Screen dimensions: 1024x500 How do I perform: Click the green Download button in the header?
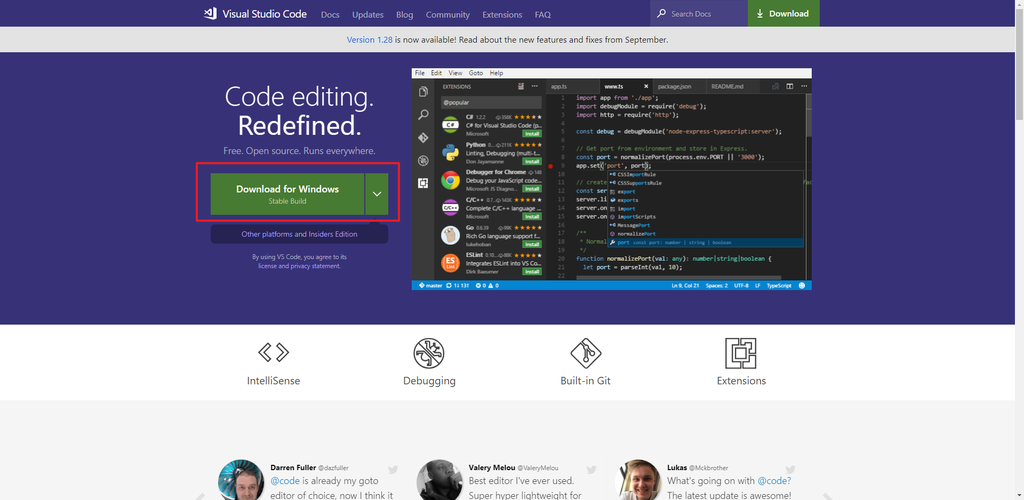point(783,14)
